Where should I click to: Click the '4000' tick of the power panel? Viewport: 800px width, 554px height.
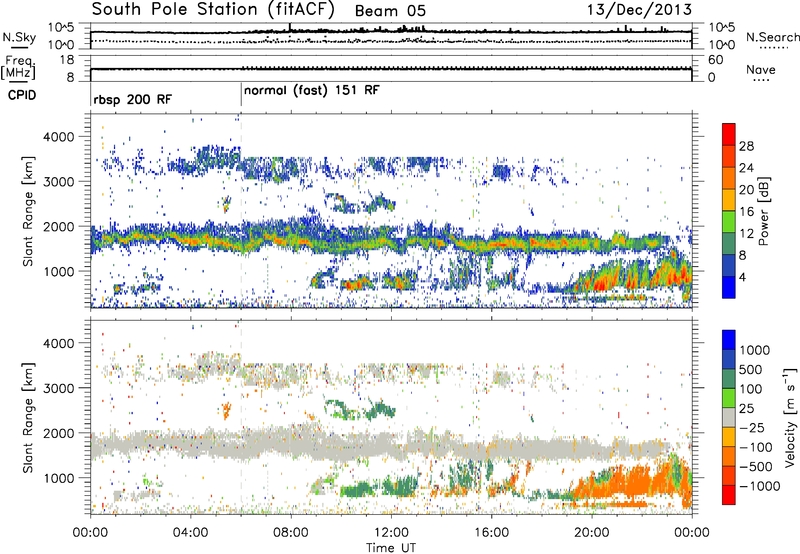[x=58, y=137]
